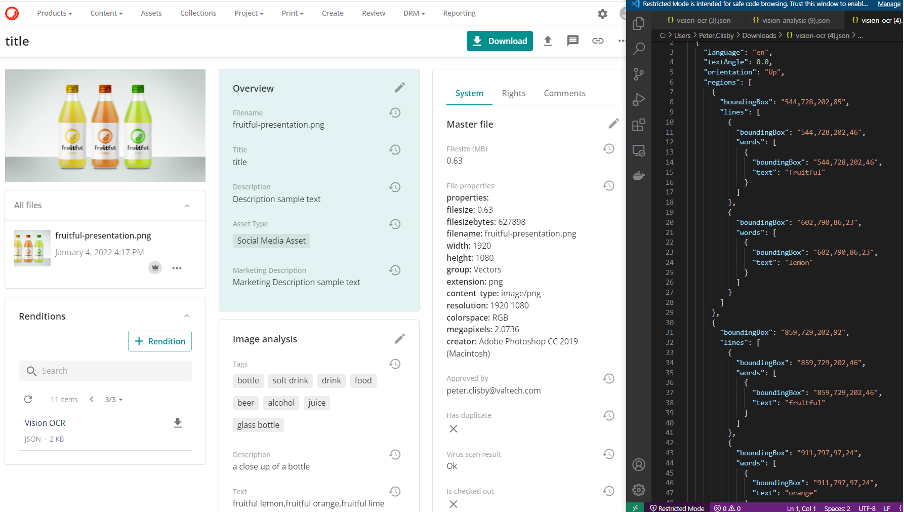The image size is (904, 512).
Task: Open Project dropdown menu
Action: coord(248,13)
